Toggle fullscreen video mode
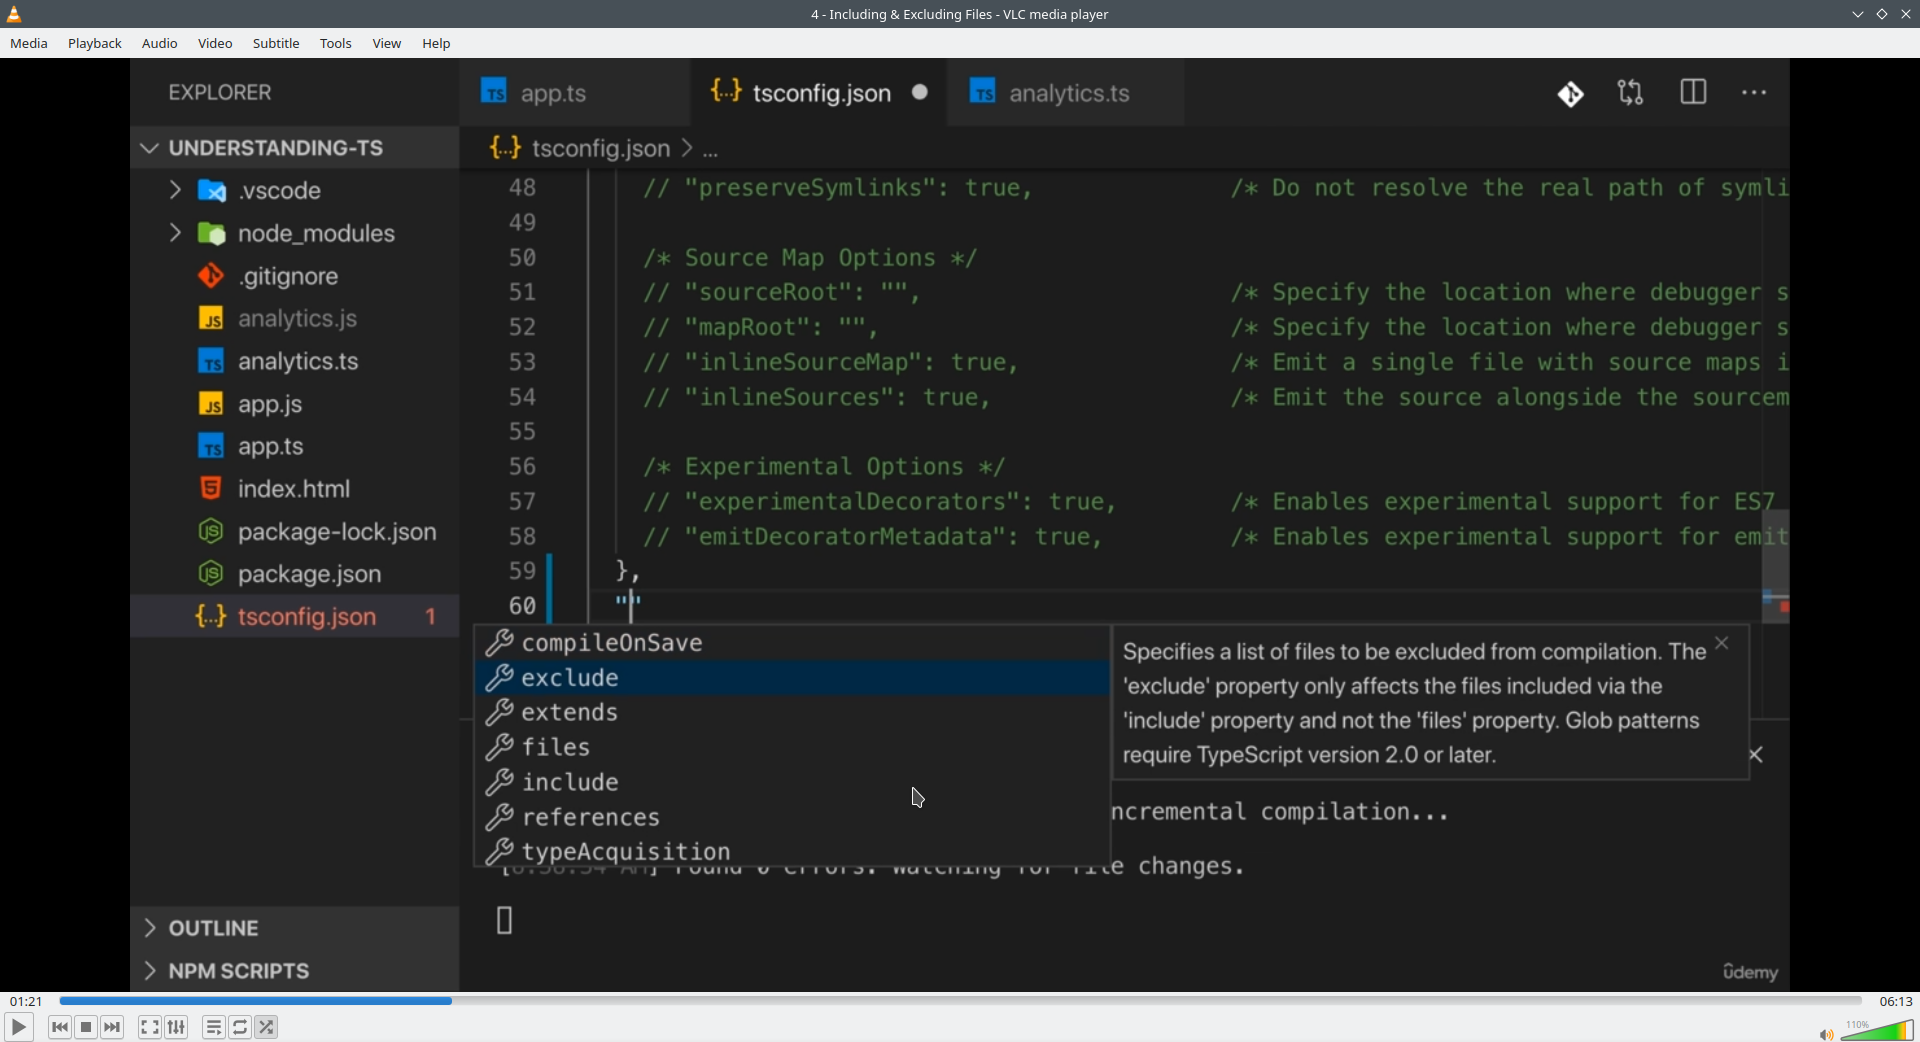The height and width of the screenshot is (1042, 1920). (x=150, y=1027)
